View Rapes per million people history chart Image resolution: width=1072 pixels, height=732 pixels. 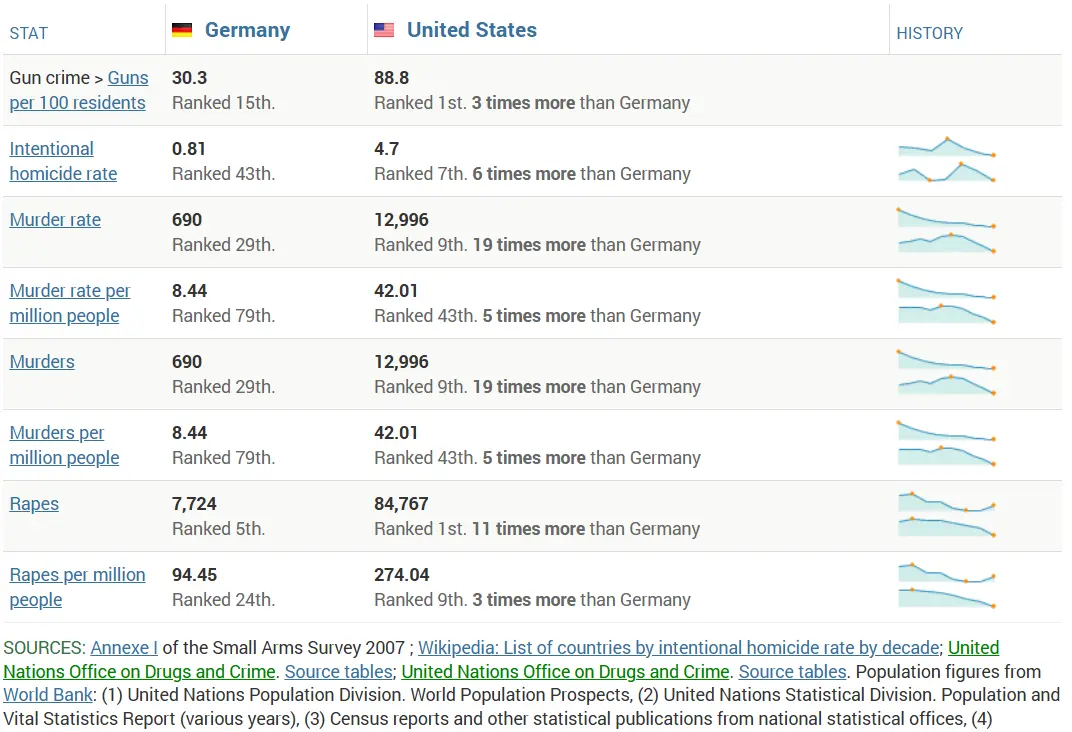[x=946, y=586]
